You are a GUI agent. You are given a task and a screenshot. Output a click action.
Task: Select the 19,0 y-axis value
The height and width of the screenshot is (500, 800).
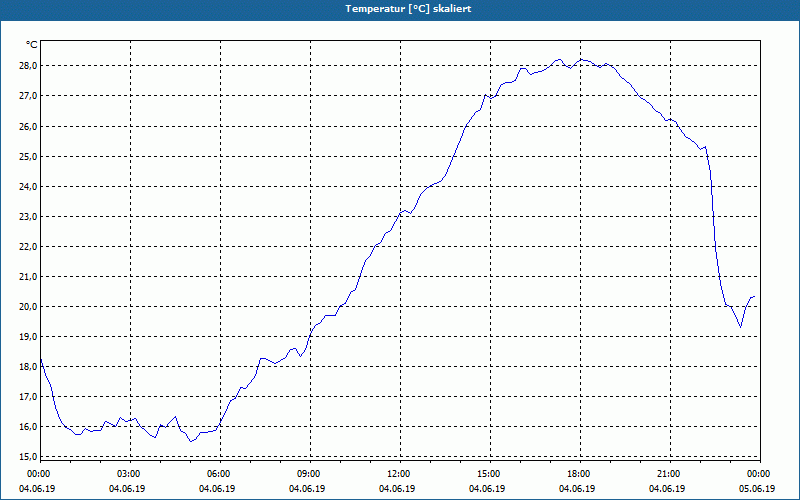tap(29, 337)
